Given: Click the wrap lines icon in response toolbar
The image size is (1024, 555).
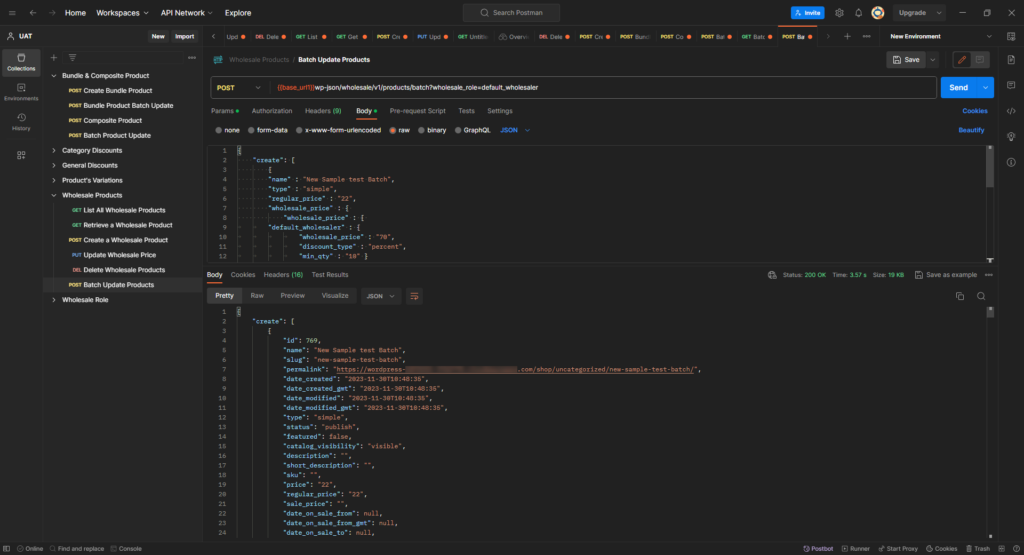Looking at the screenshot, I should 414,296.
